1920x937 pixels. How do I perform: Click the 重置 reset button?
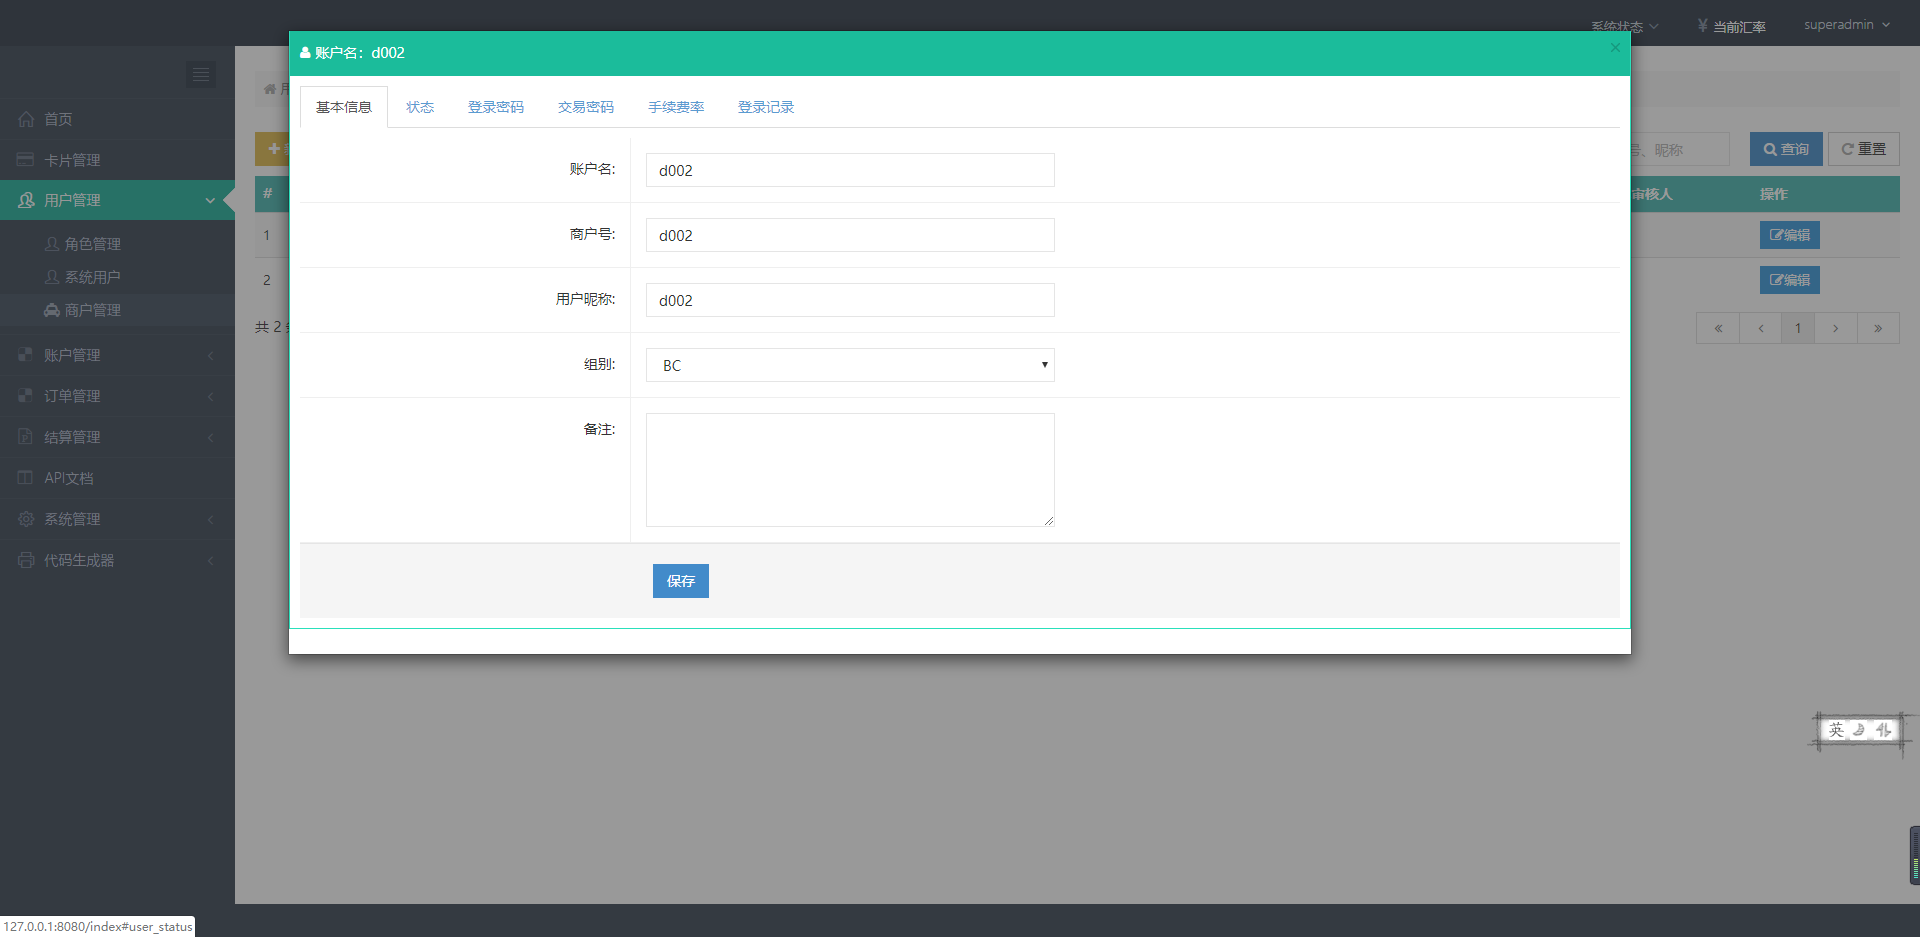[x=1864, y=149]
